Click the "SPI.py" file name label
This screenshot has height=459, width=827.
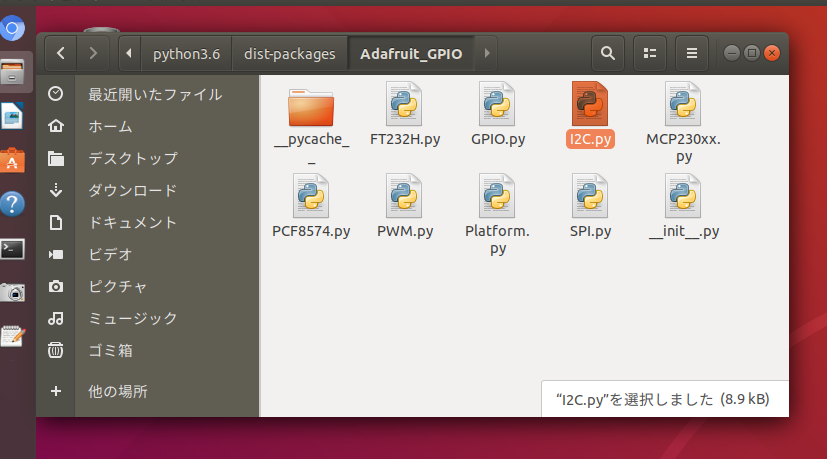(x=590, y=231)
